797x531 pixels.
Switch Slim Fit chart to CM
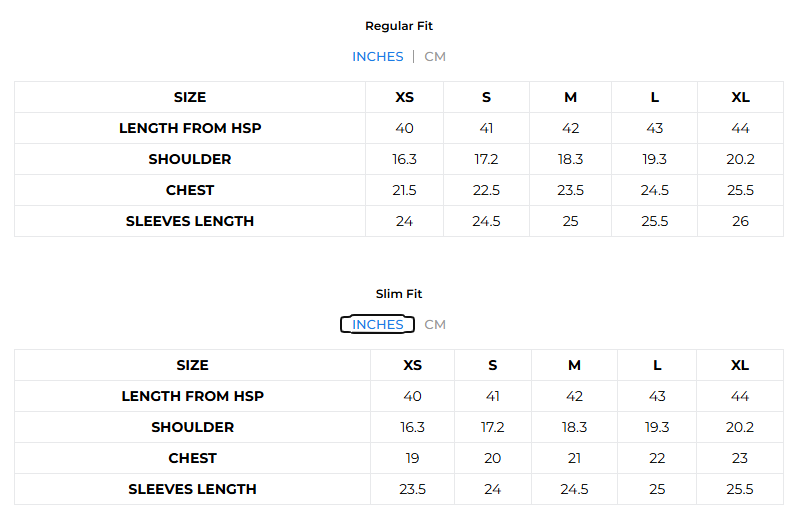click(435, 325)
